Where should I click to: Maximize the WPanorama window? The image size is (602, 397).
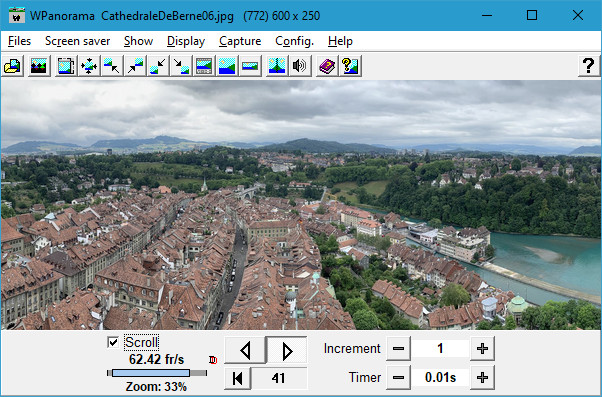click(532, 15)
